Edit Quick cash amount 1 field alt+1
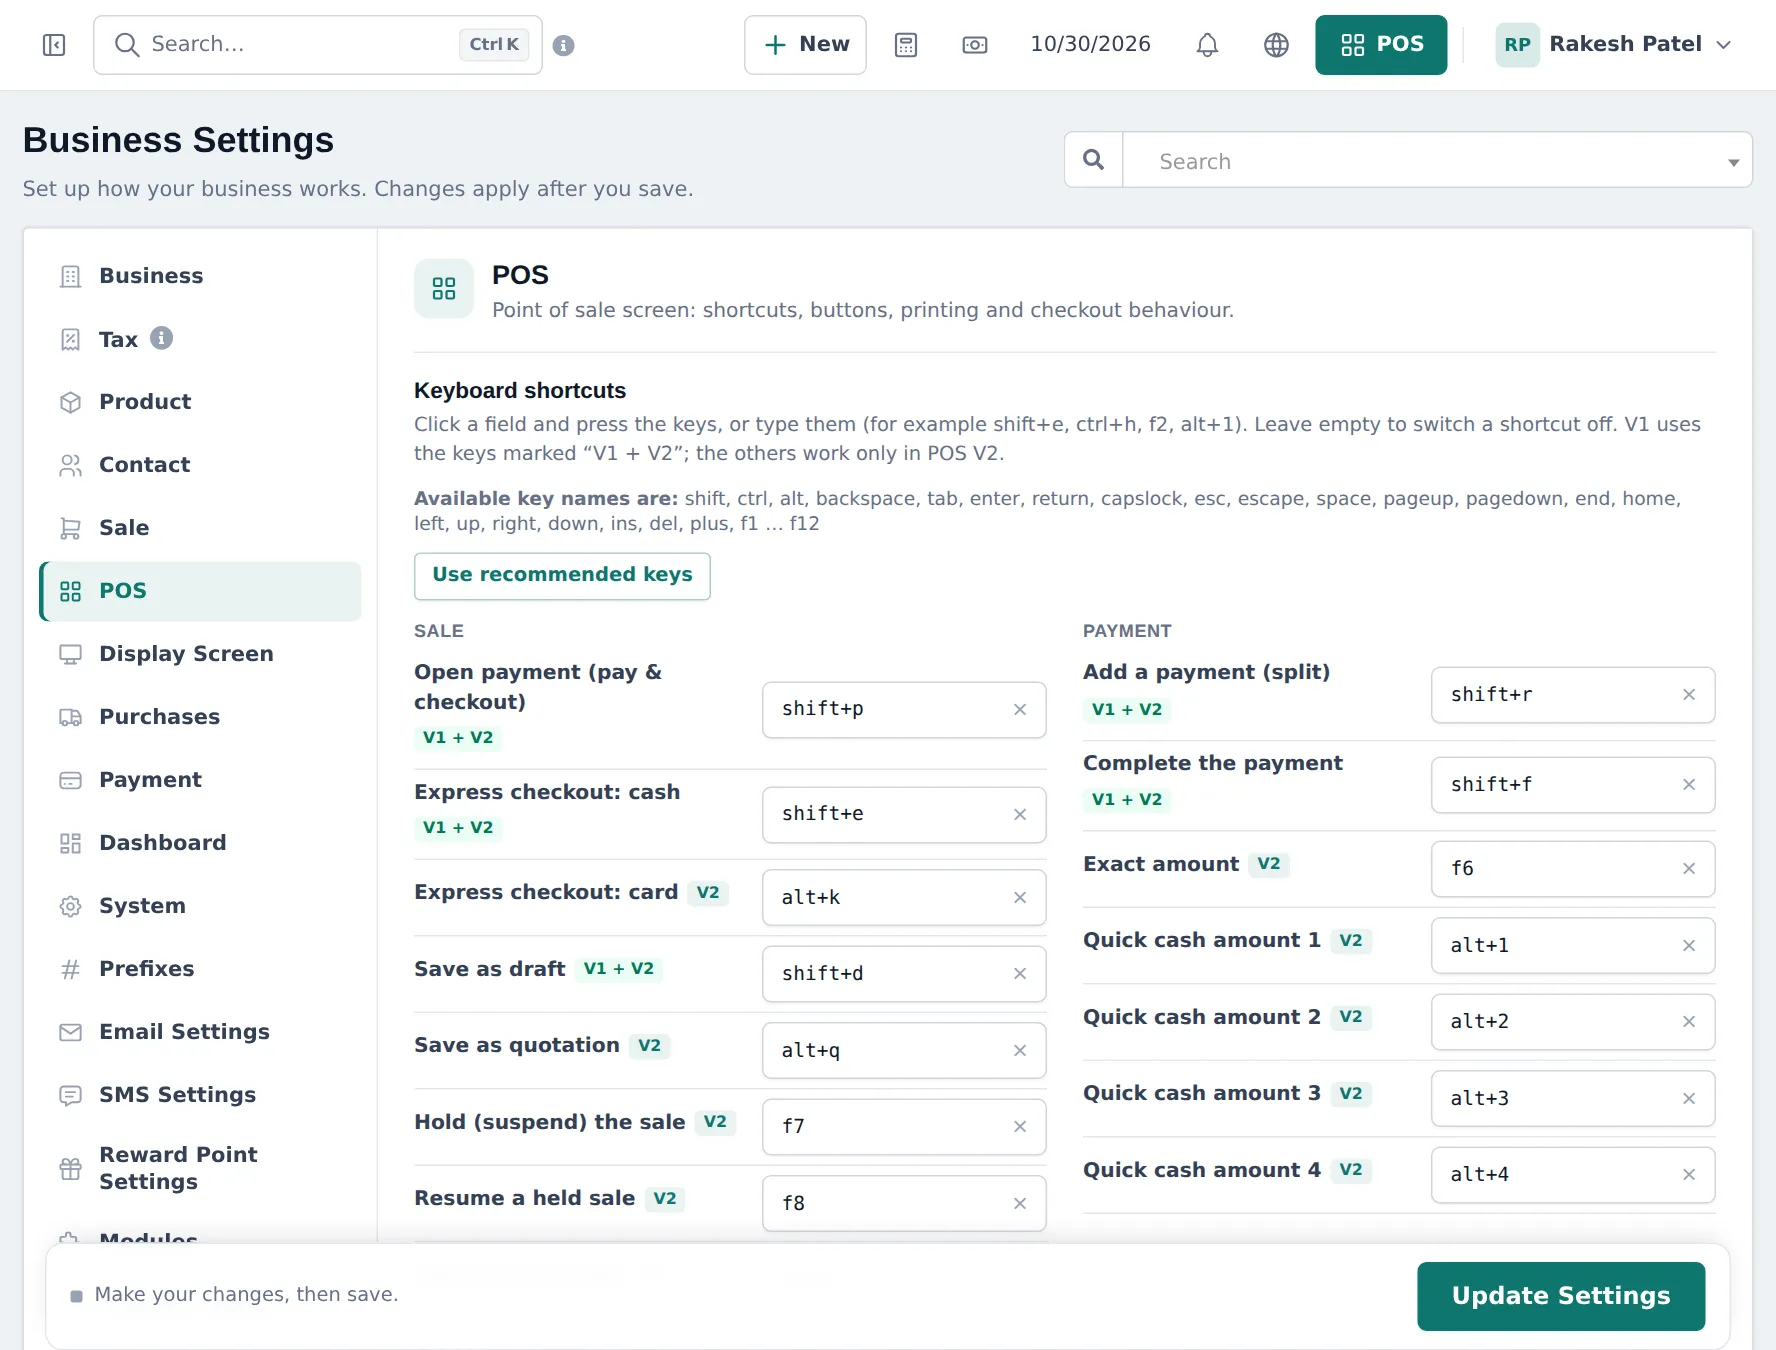The image size is (1776, 1350). pyautogui.click(x=1573, y=946)
